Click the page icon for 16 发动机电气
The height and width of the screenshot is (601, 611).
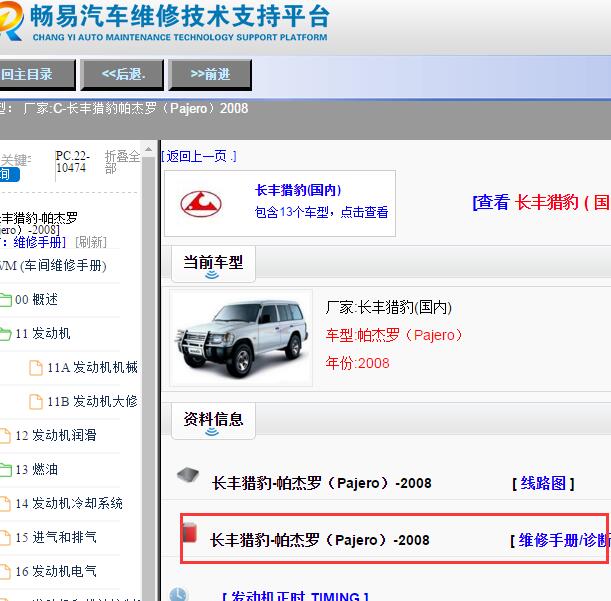[5, 571]
